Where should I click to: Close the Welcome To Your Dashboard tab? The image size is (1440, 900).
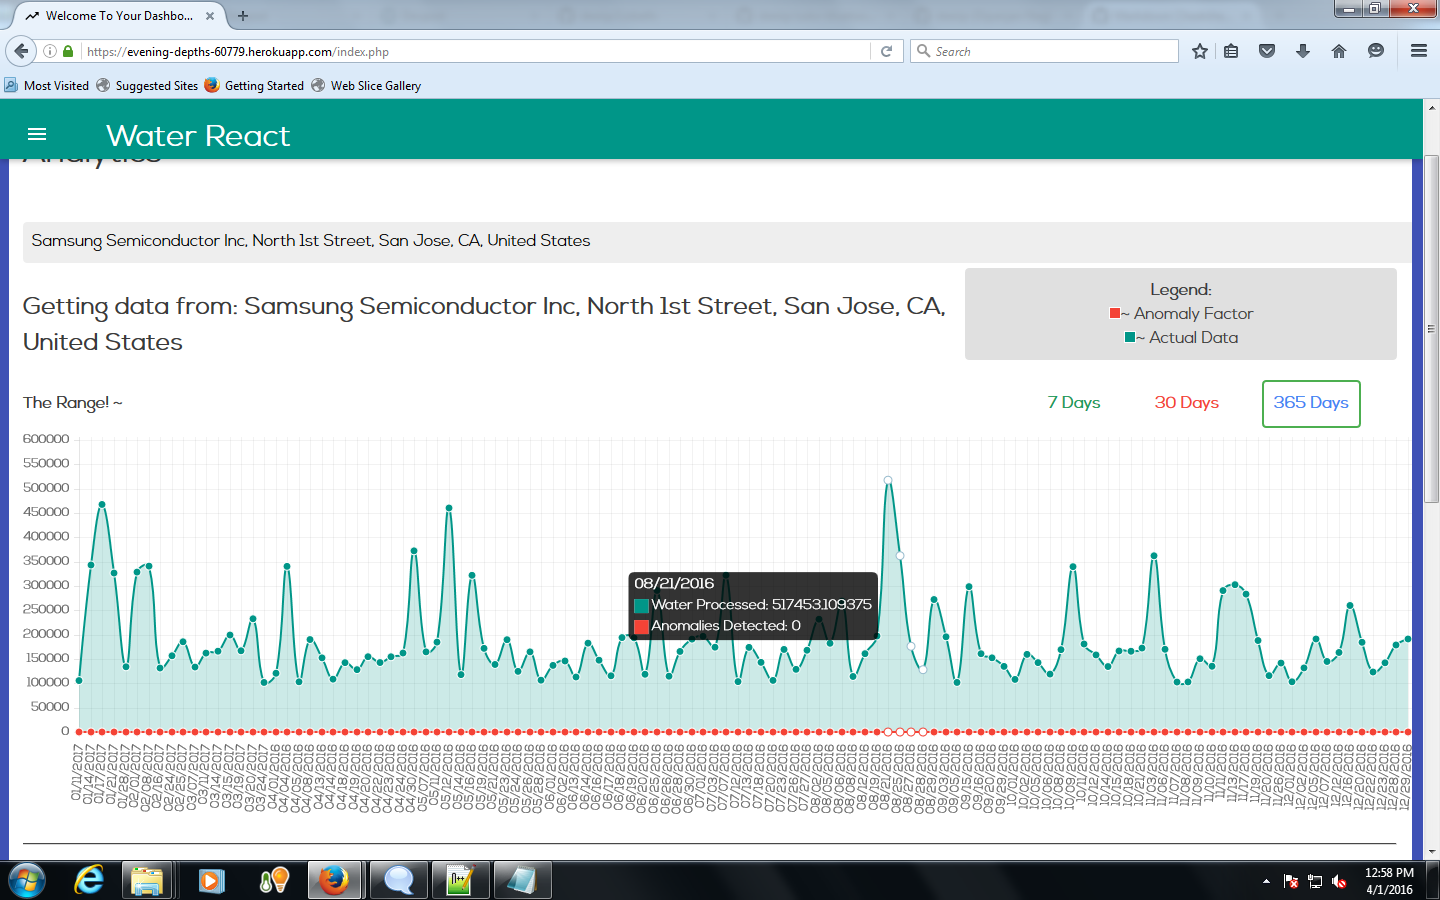[210, 16]
